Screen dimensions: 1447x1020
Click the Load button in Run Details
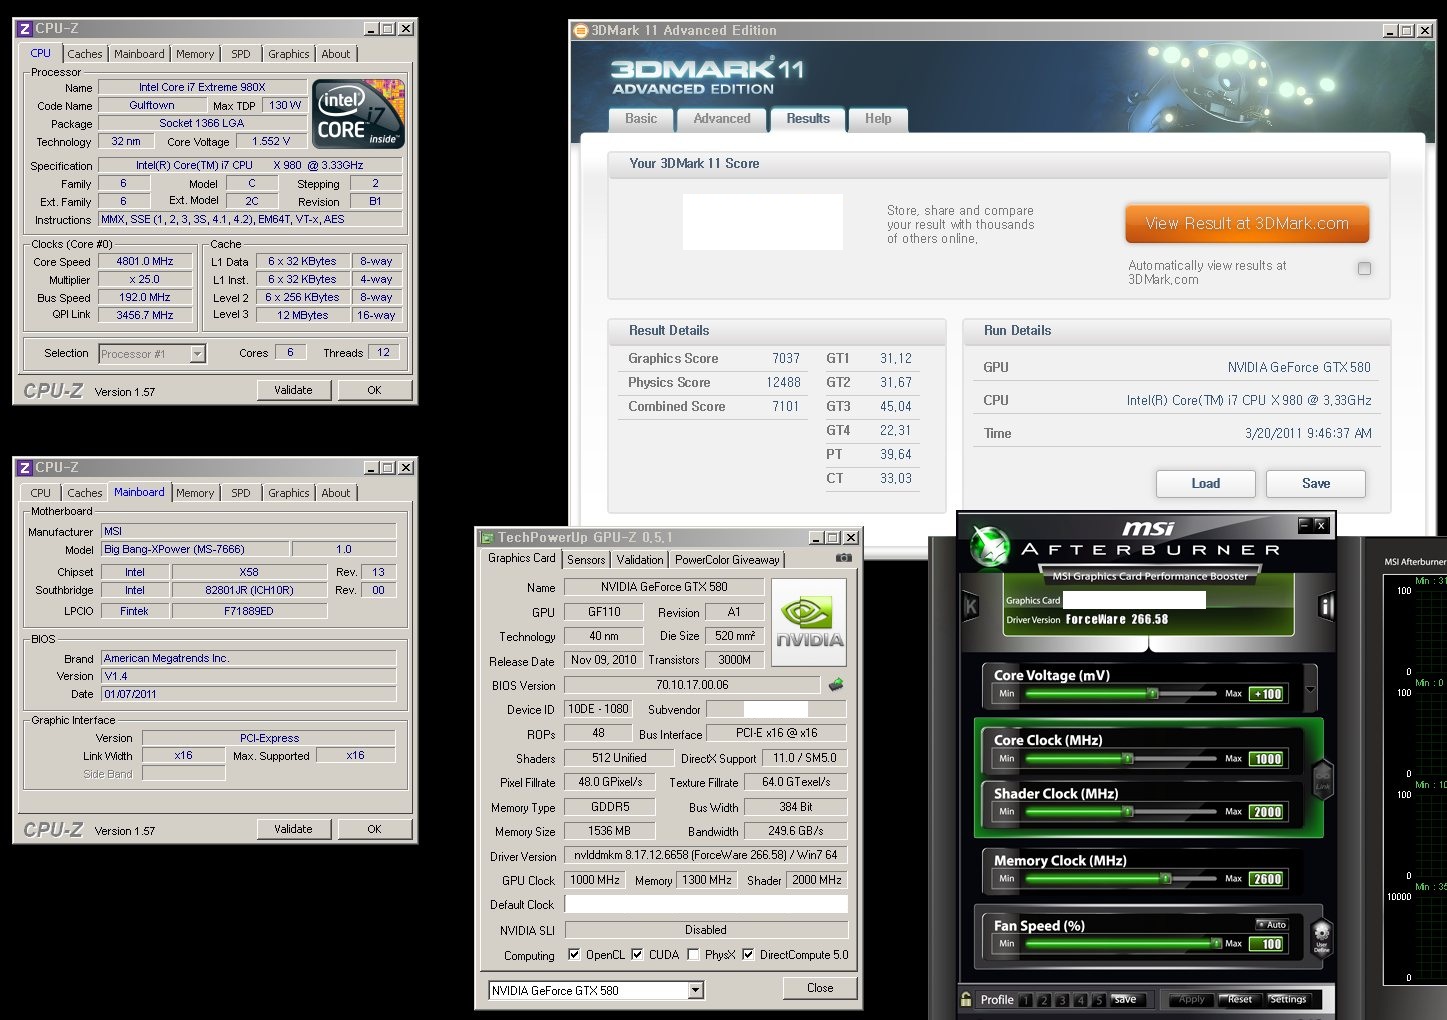1206,483
